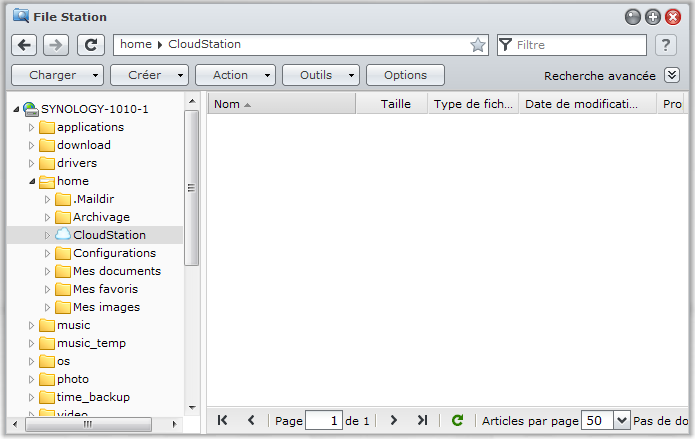Image resolution: width=695 pixels, height=439 pixels.
Task: Collapse the home folder tree node
Action: point(31,182)
